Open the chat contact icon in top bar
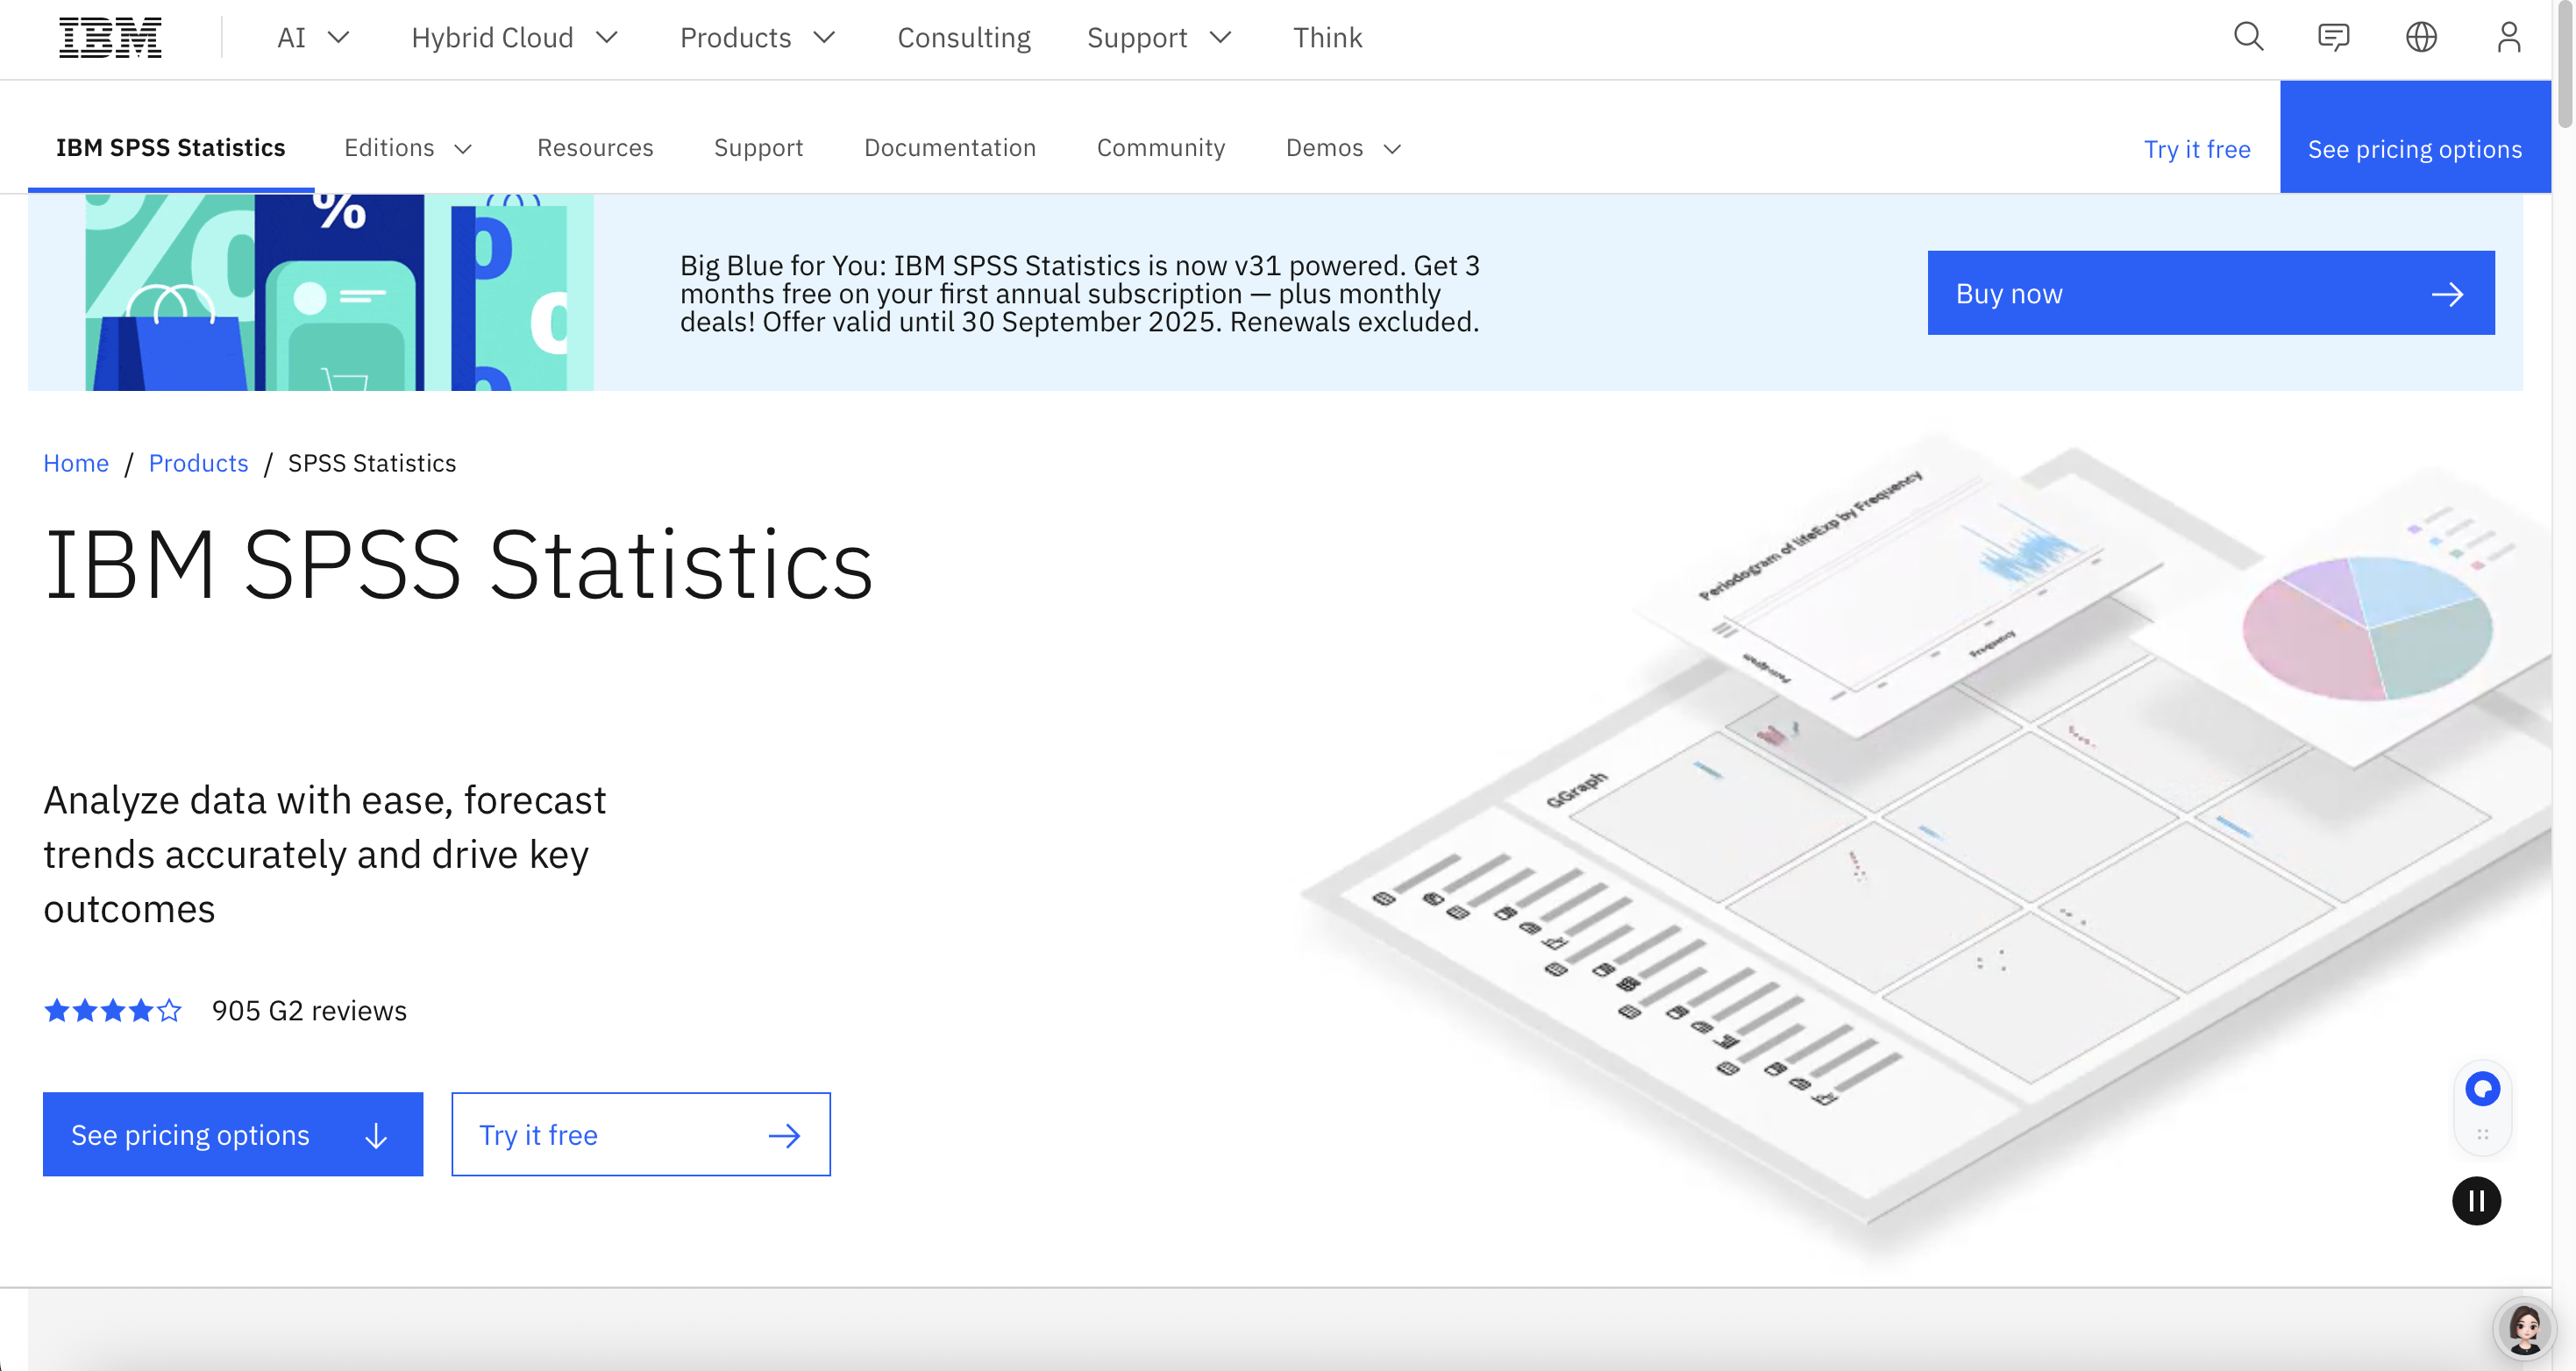The height and width of the screenshot is (1371, 2576). 2334,37
